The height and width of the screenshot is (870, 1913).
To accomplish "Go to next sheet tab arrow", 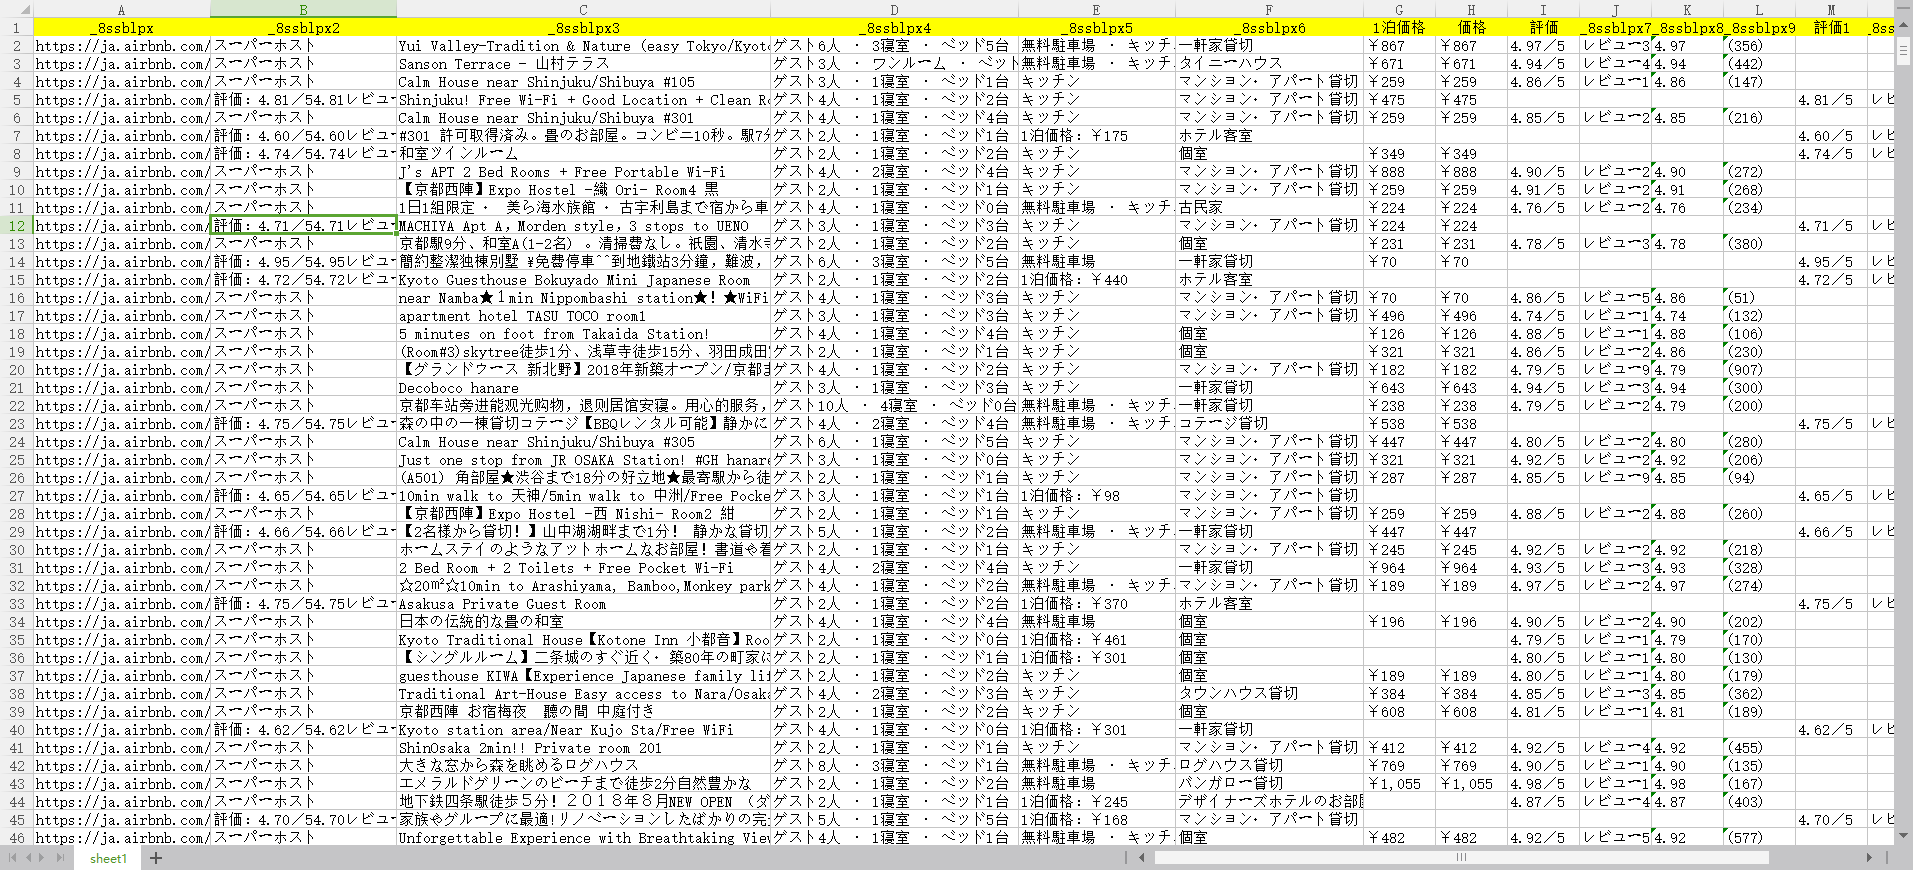I will click(43, 858).
